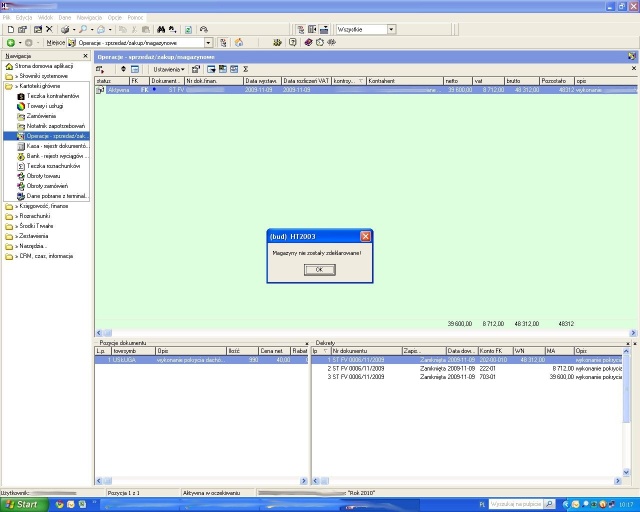Sort by Kontrahent column header

pos(404,81)
